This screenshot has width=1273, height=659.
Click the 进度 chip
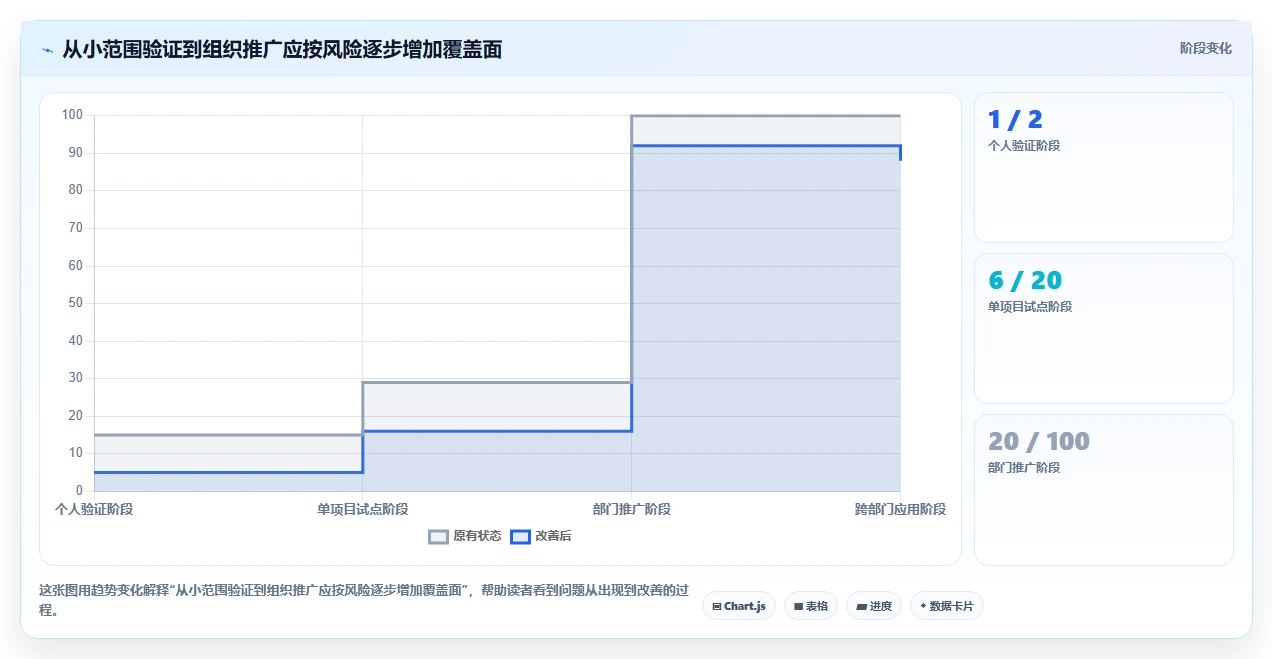pos(874,606)
